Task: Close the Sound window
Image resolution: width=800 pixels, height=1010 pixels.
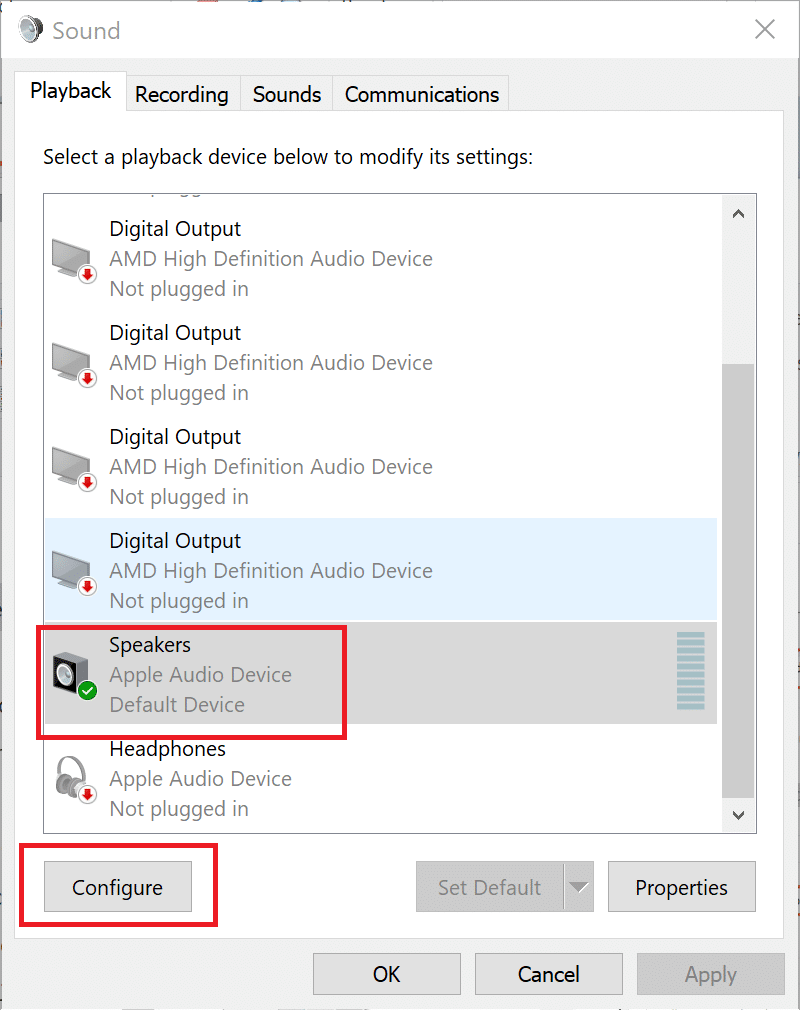Action: pyautogui.click(x=765, y=30)
